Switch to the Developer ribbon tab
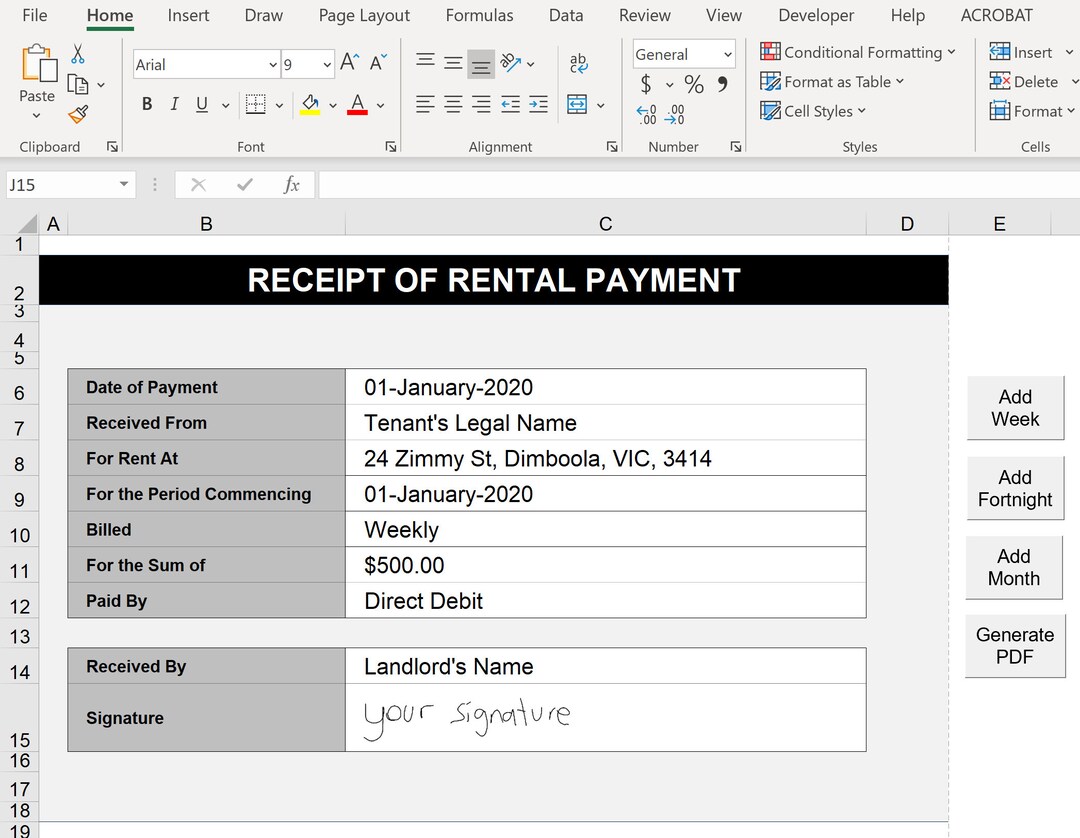This screenshot has width=1080, height=838. [x=815, y=15]
